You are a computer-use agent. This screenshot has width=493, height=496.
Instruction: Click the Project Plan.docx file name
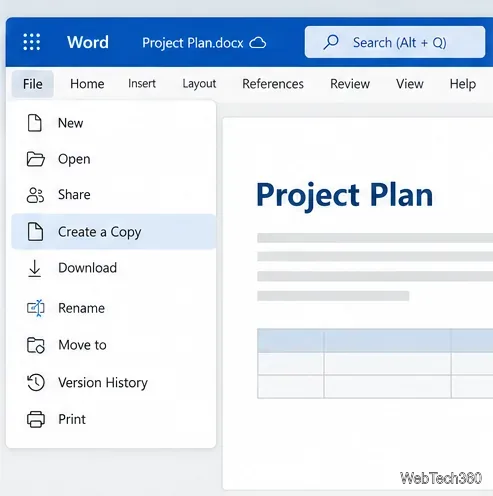(x=193, y=43)
